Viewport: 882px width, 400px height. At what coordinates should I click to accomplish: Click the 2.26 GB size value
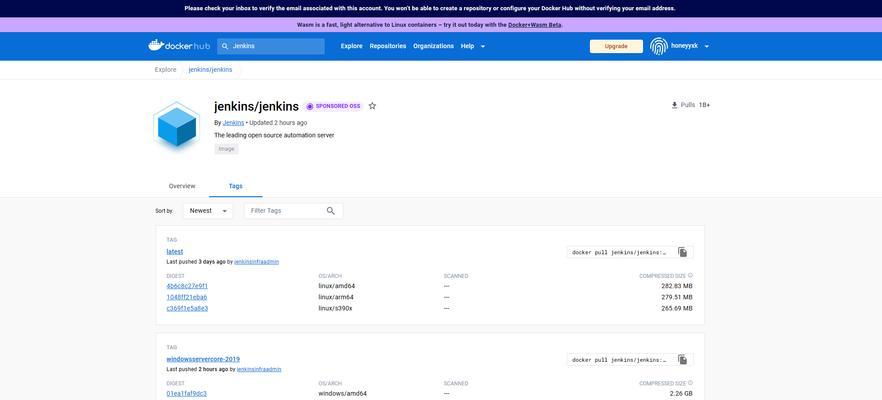[681, 393]
